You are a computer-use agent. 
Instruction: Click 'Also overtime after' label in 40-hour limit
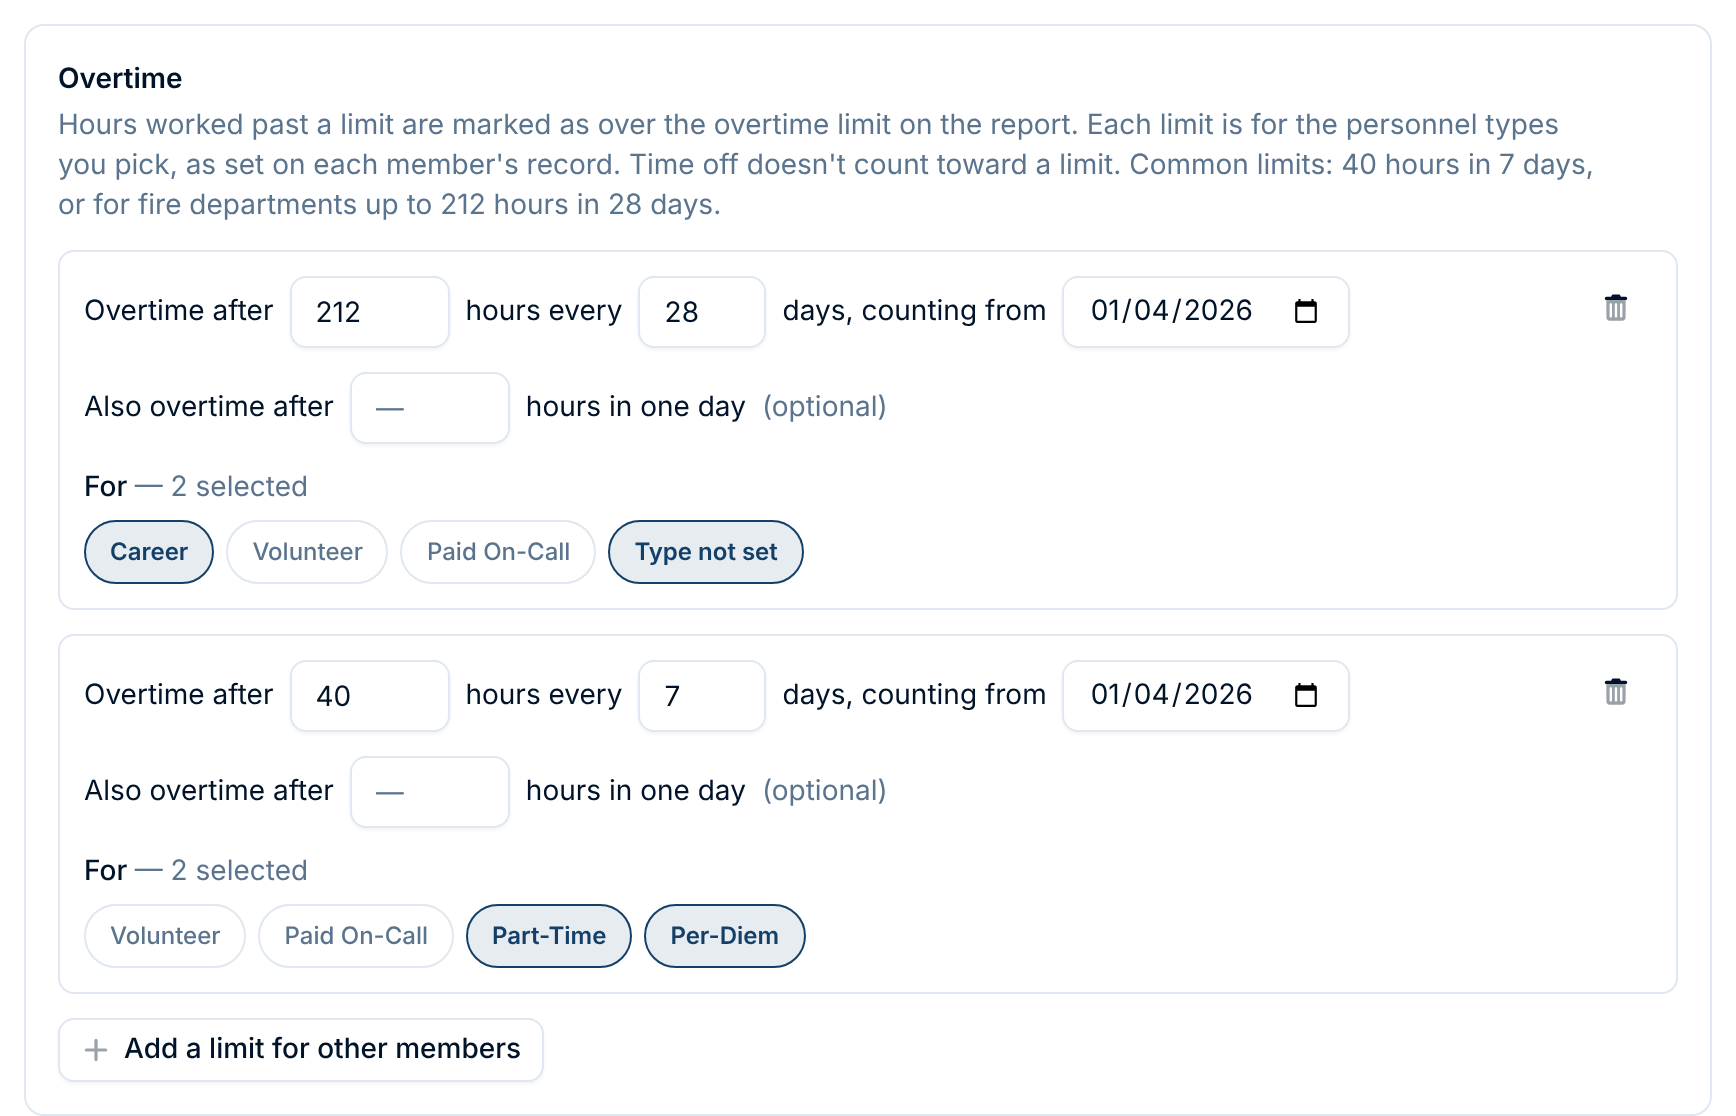click(x=209, y=791)
